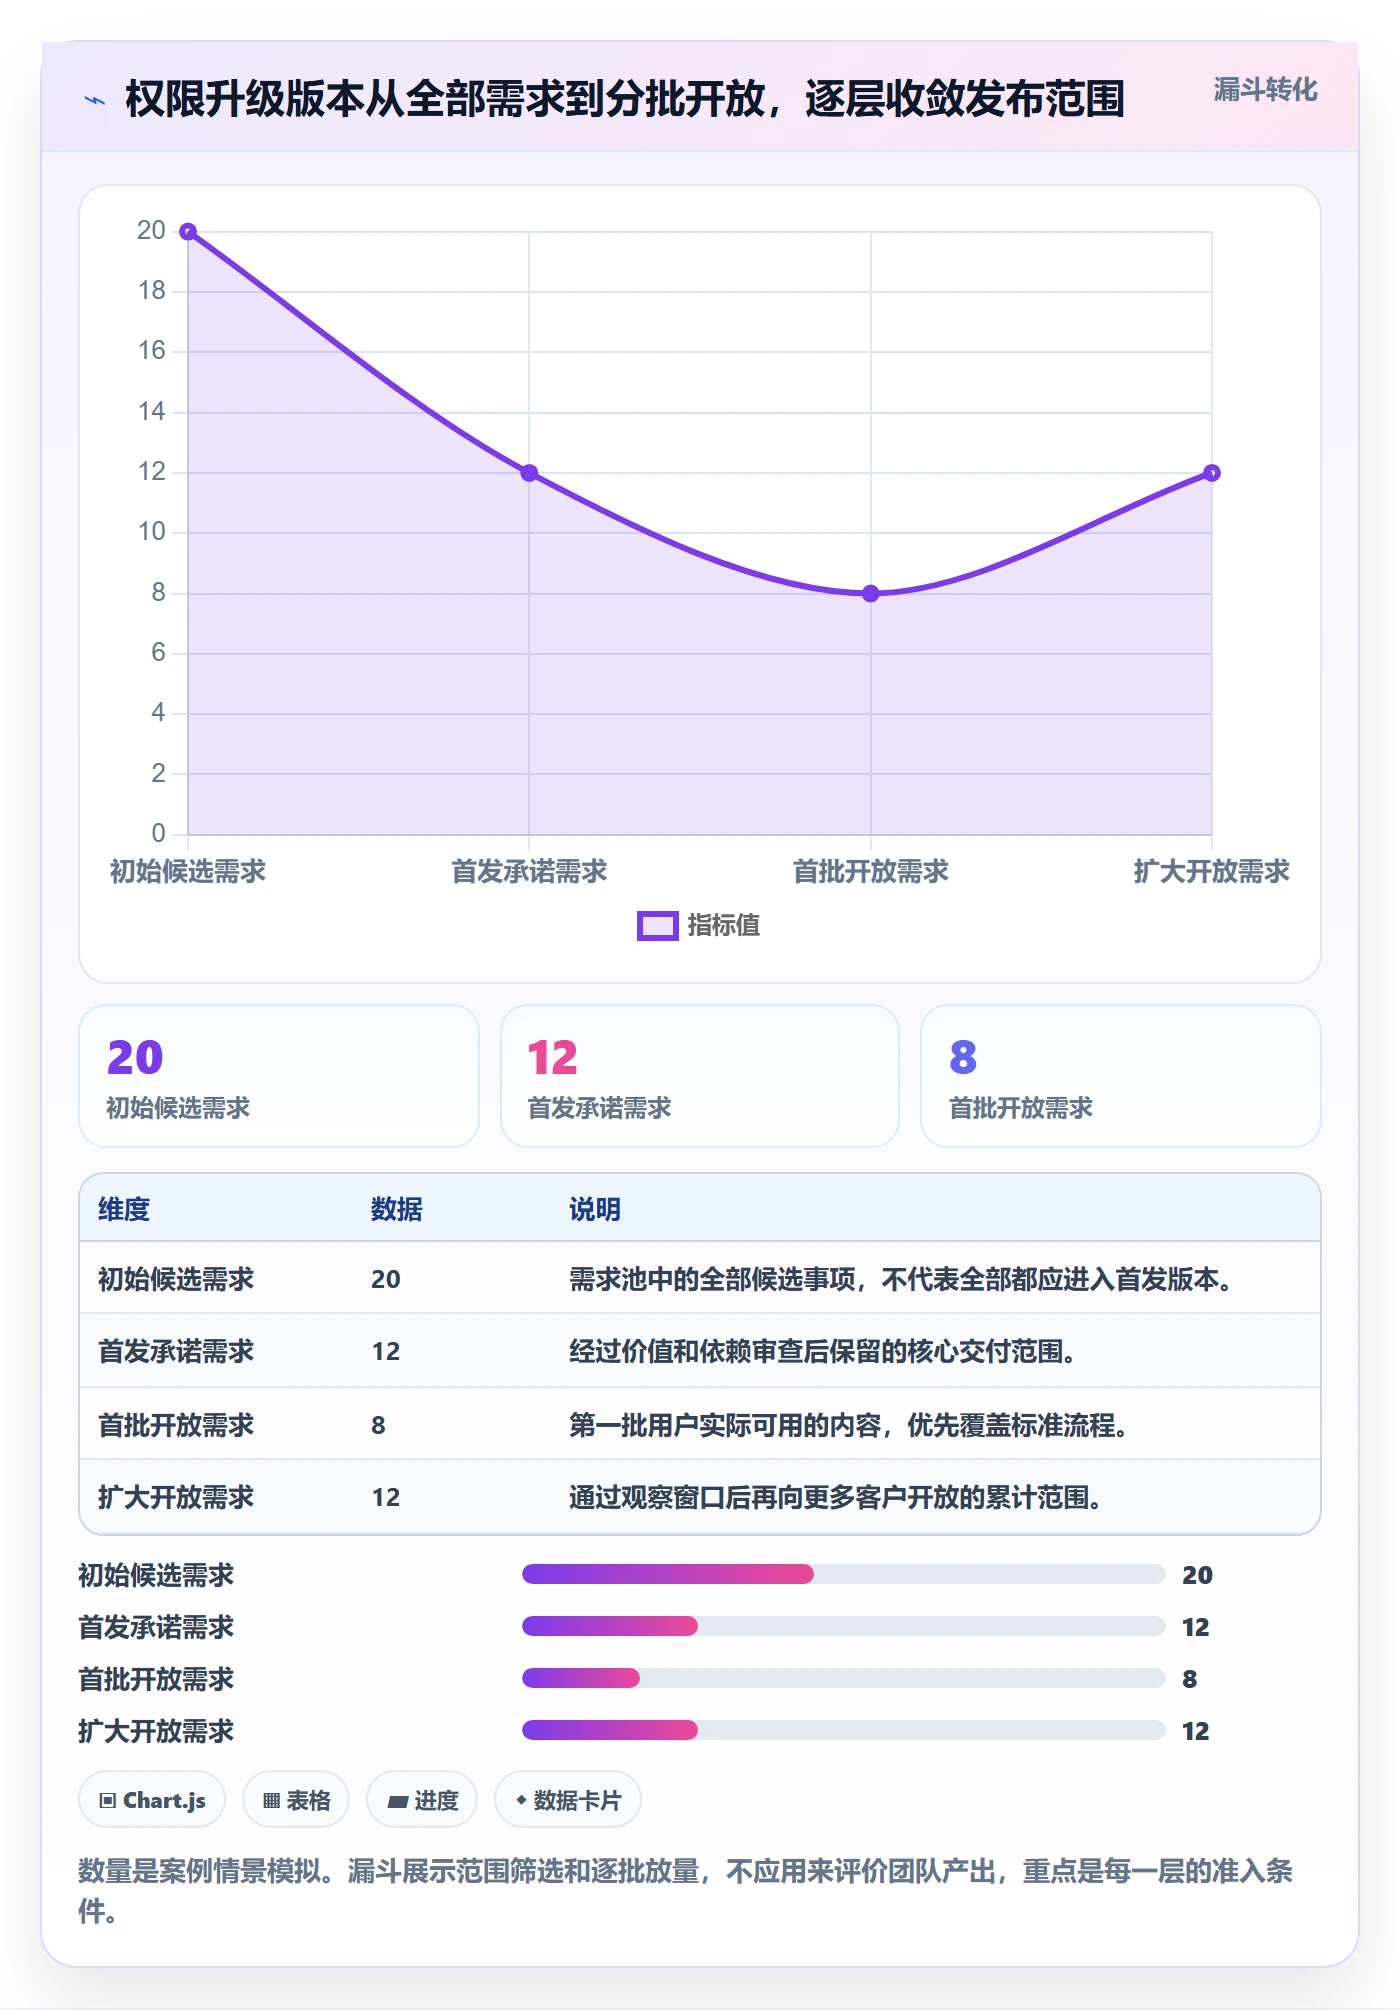Screen dimensions: 1400x2010
Task: Click the 漏斗转化 tag in header
Action: [x=1265, y=90]
